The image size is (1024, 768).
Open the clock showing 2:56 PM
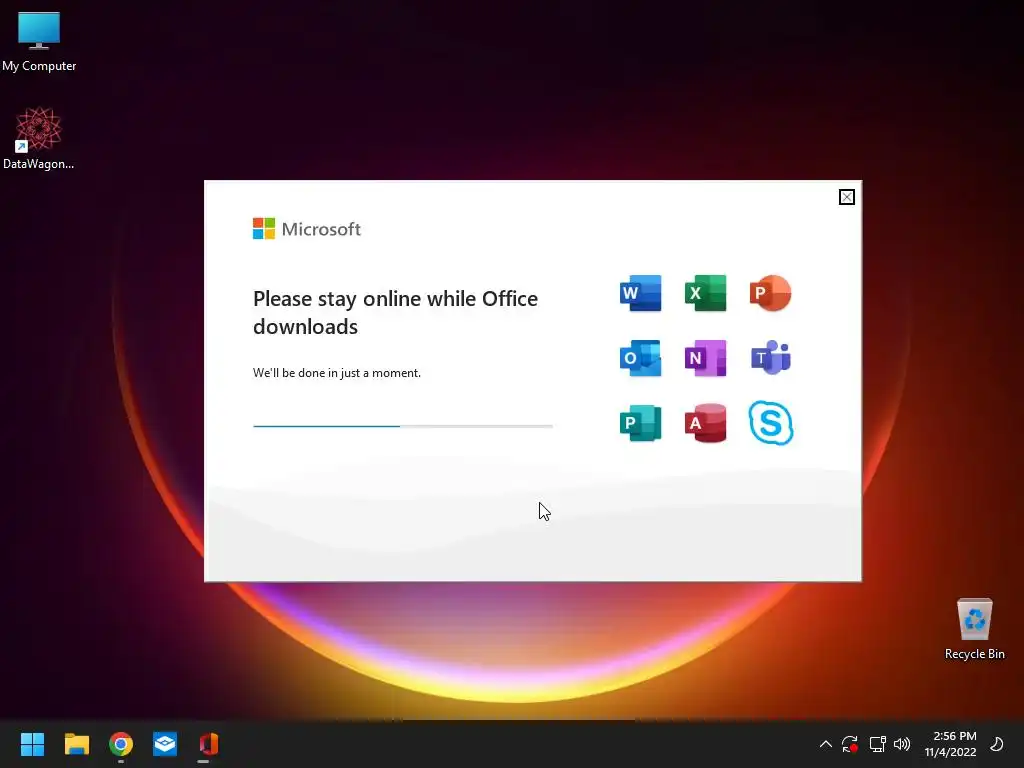950,744
